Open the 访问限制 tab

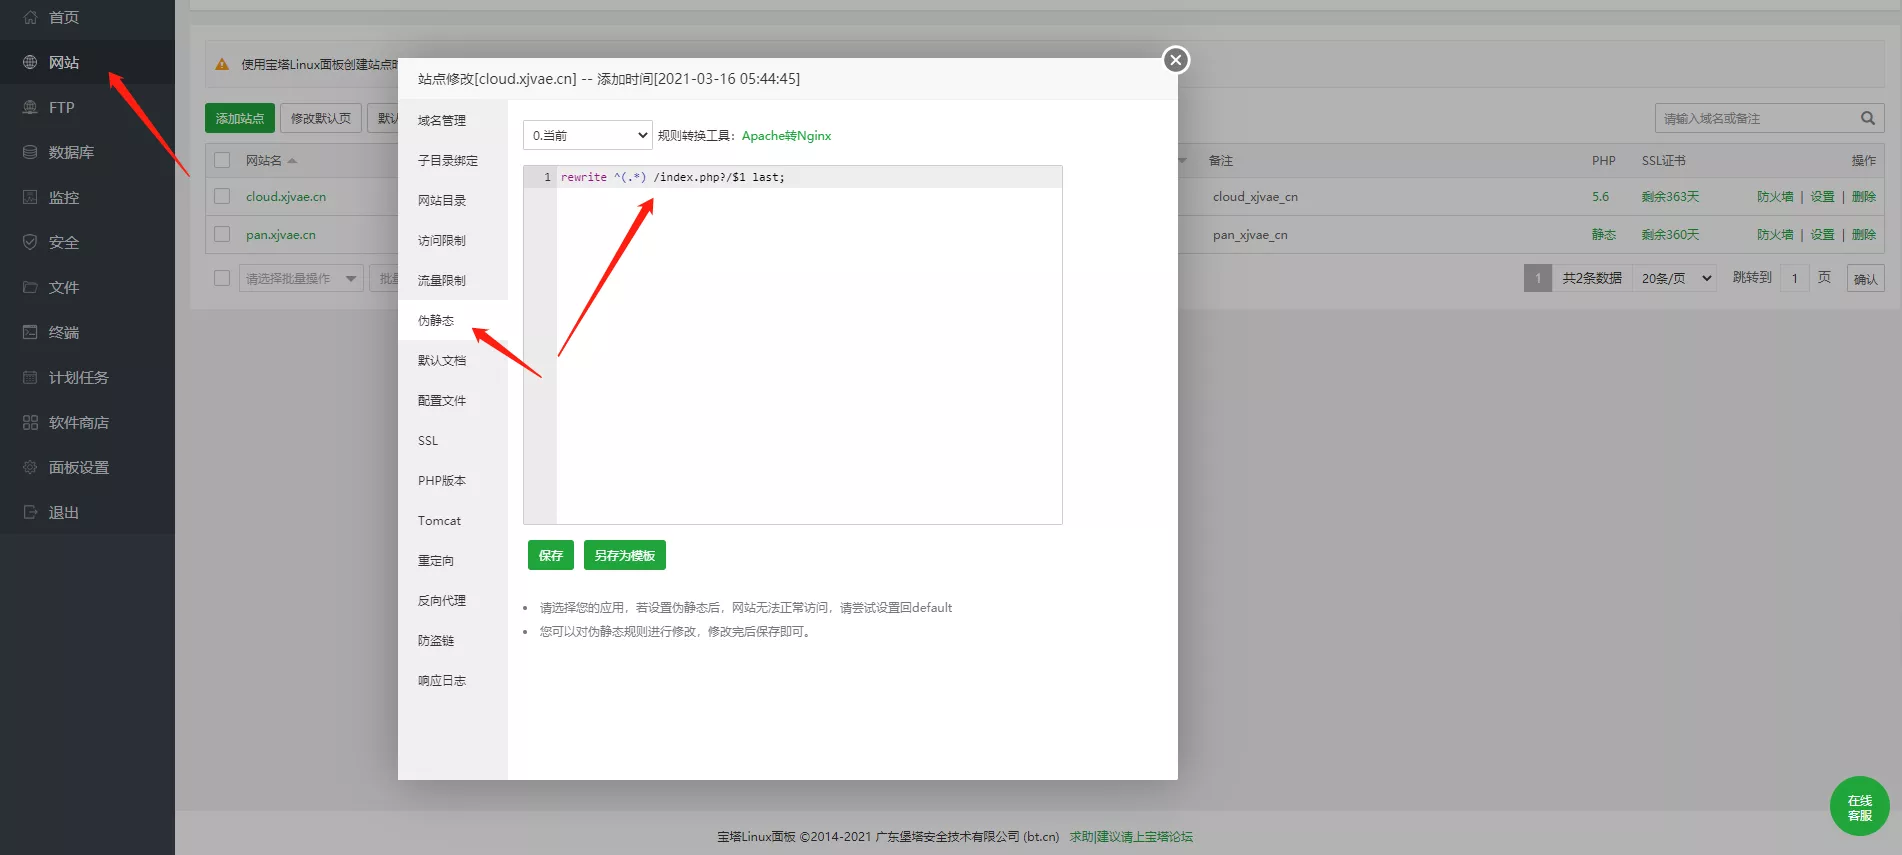coord(442,240)
